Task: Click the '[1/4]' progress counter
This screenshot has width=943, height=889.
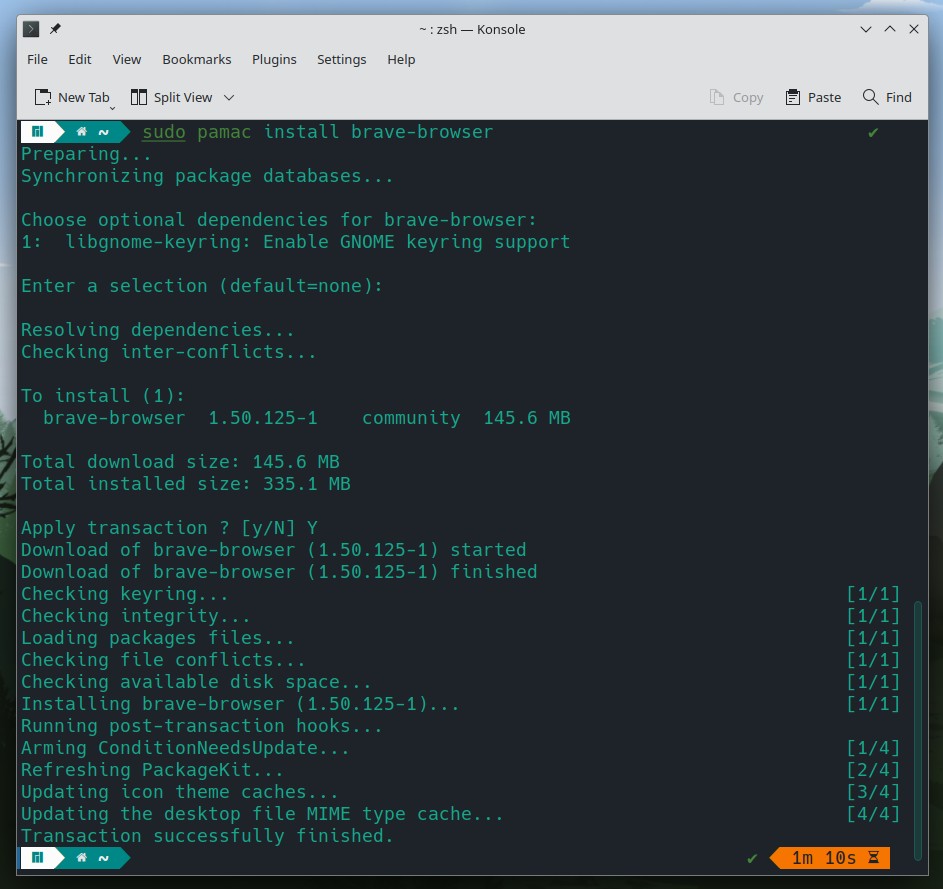Action: (x=873, y=748)
